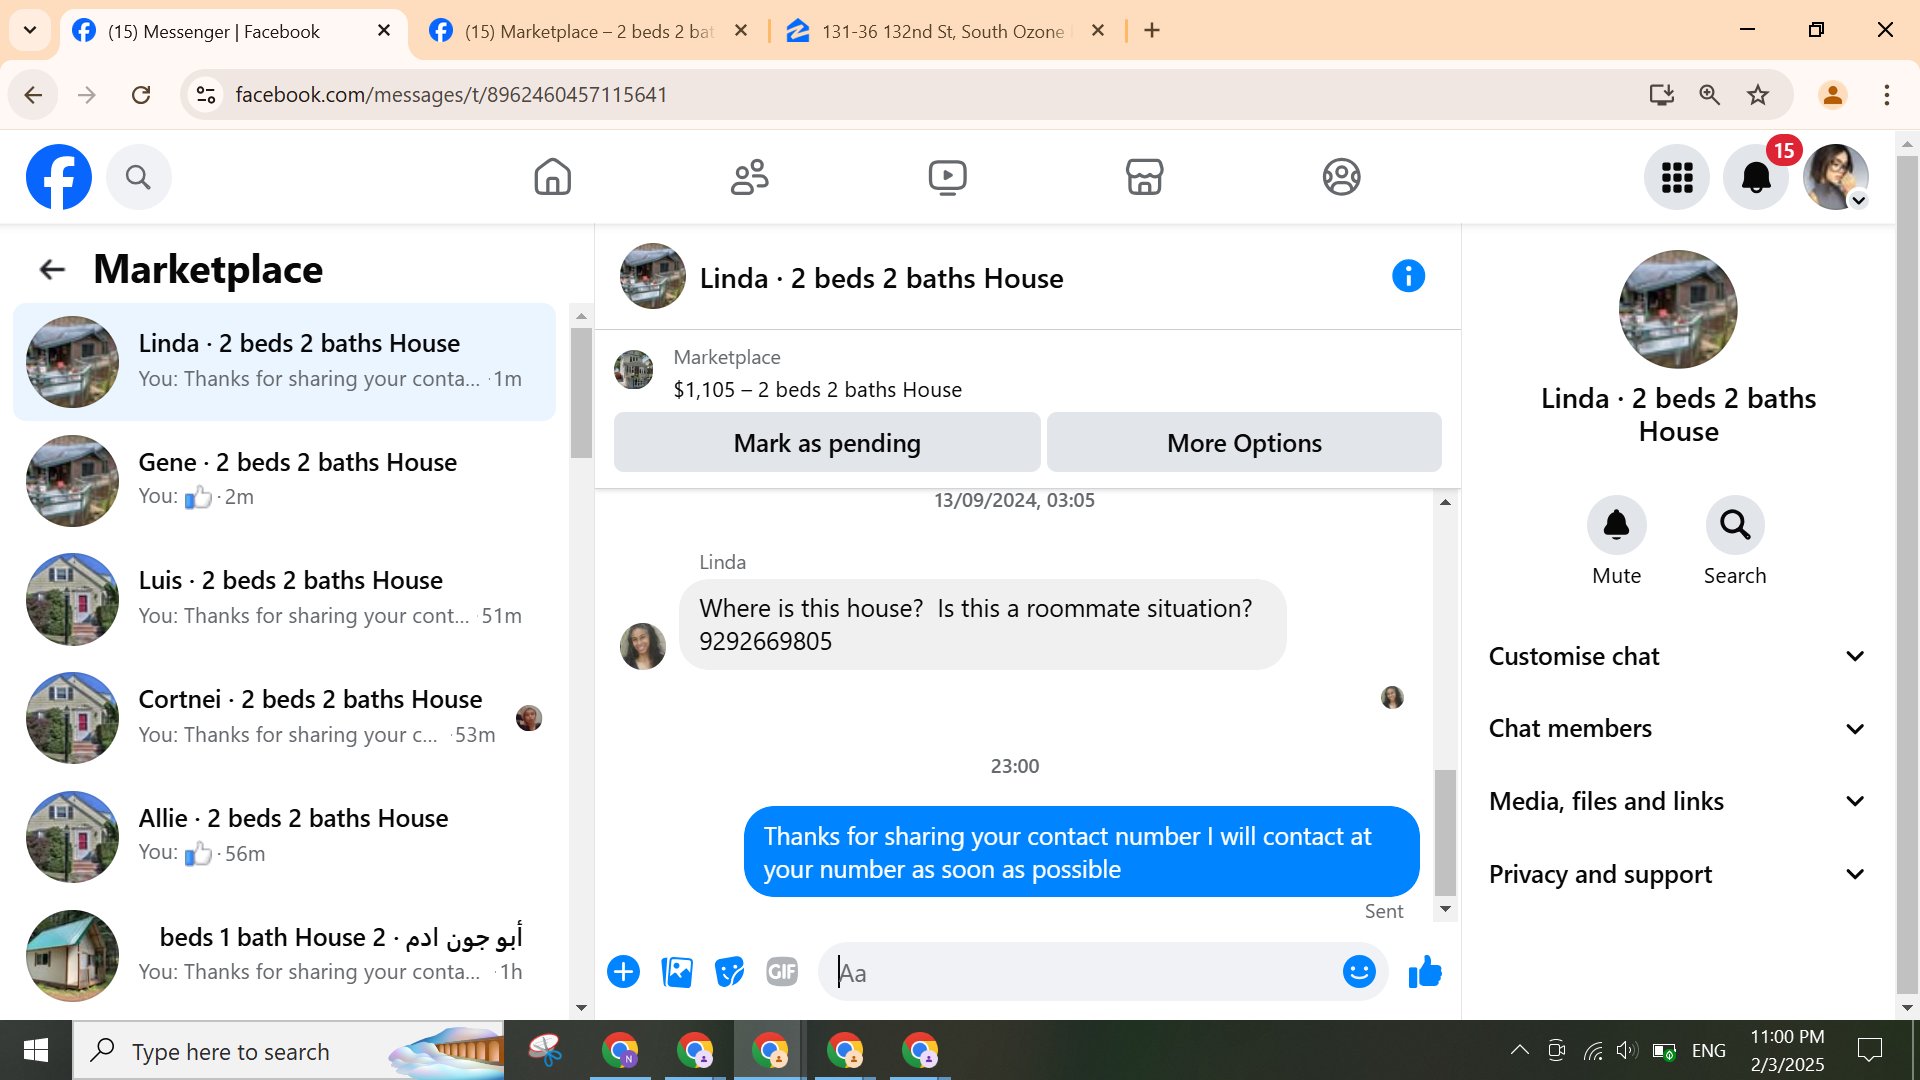Expand Privacy and support section
This screenshot has width=1920, height=1080.
tap(1677, 874)
